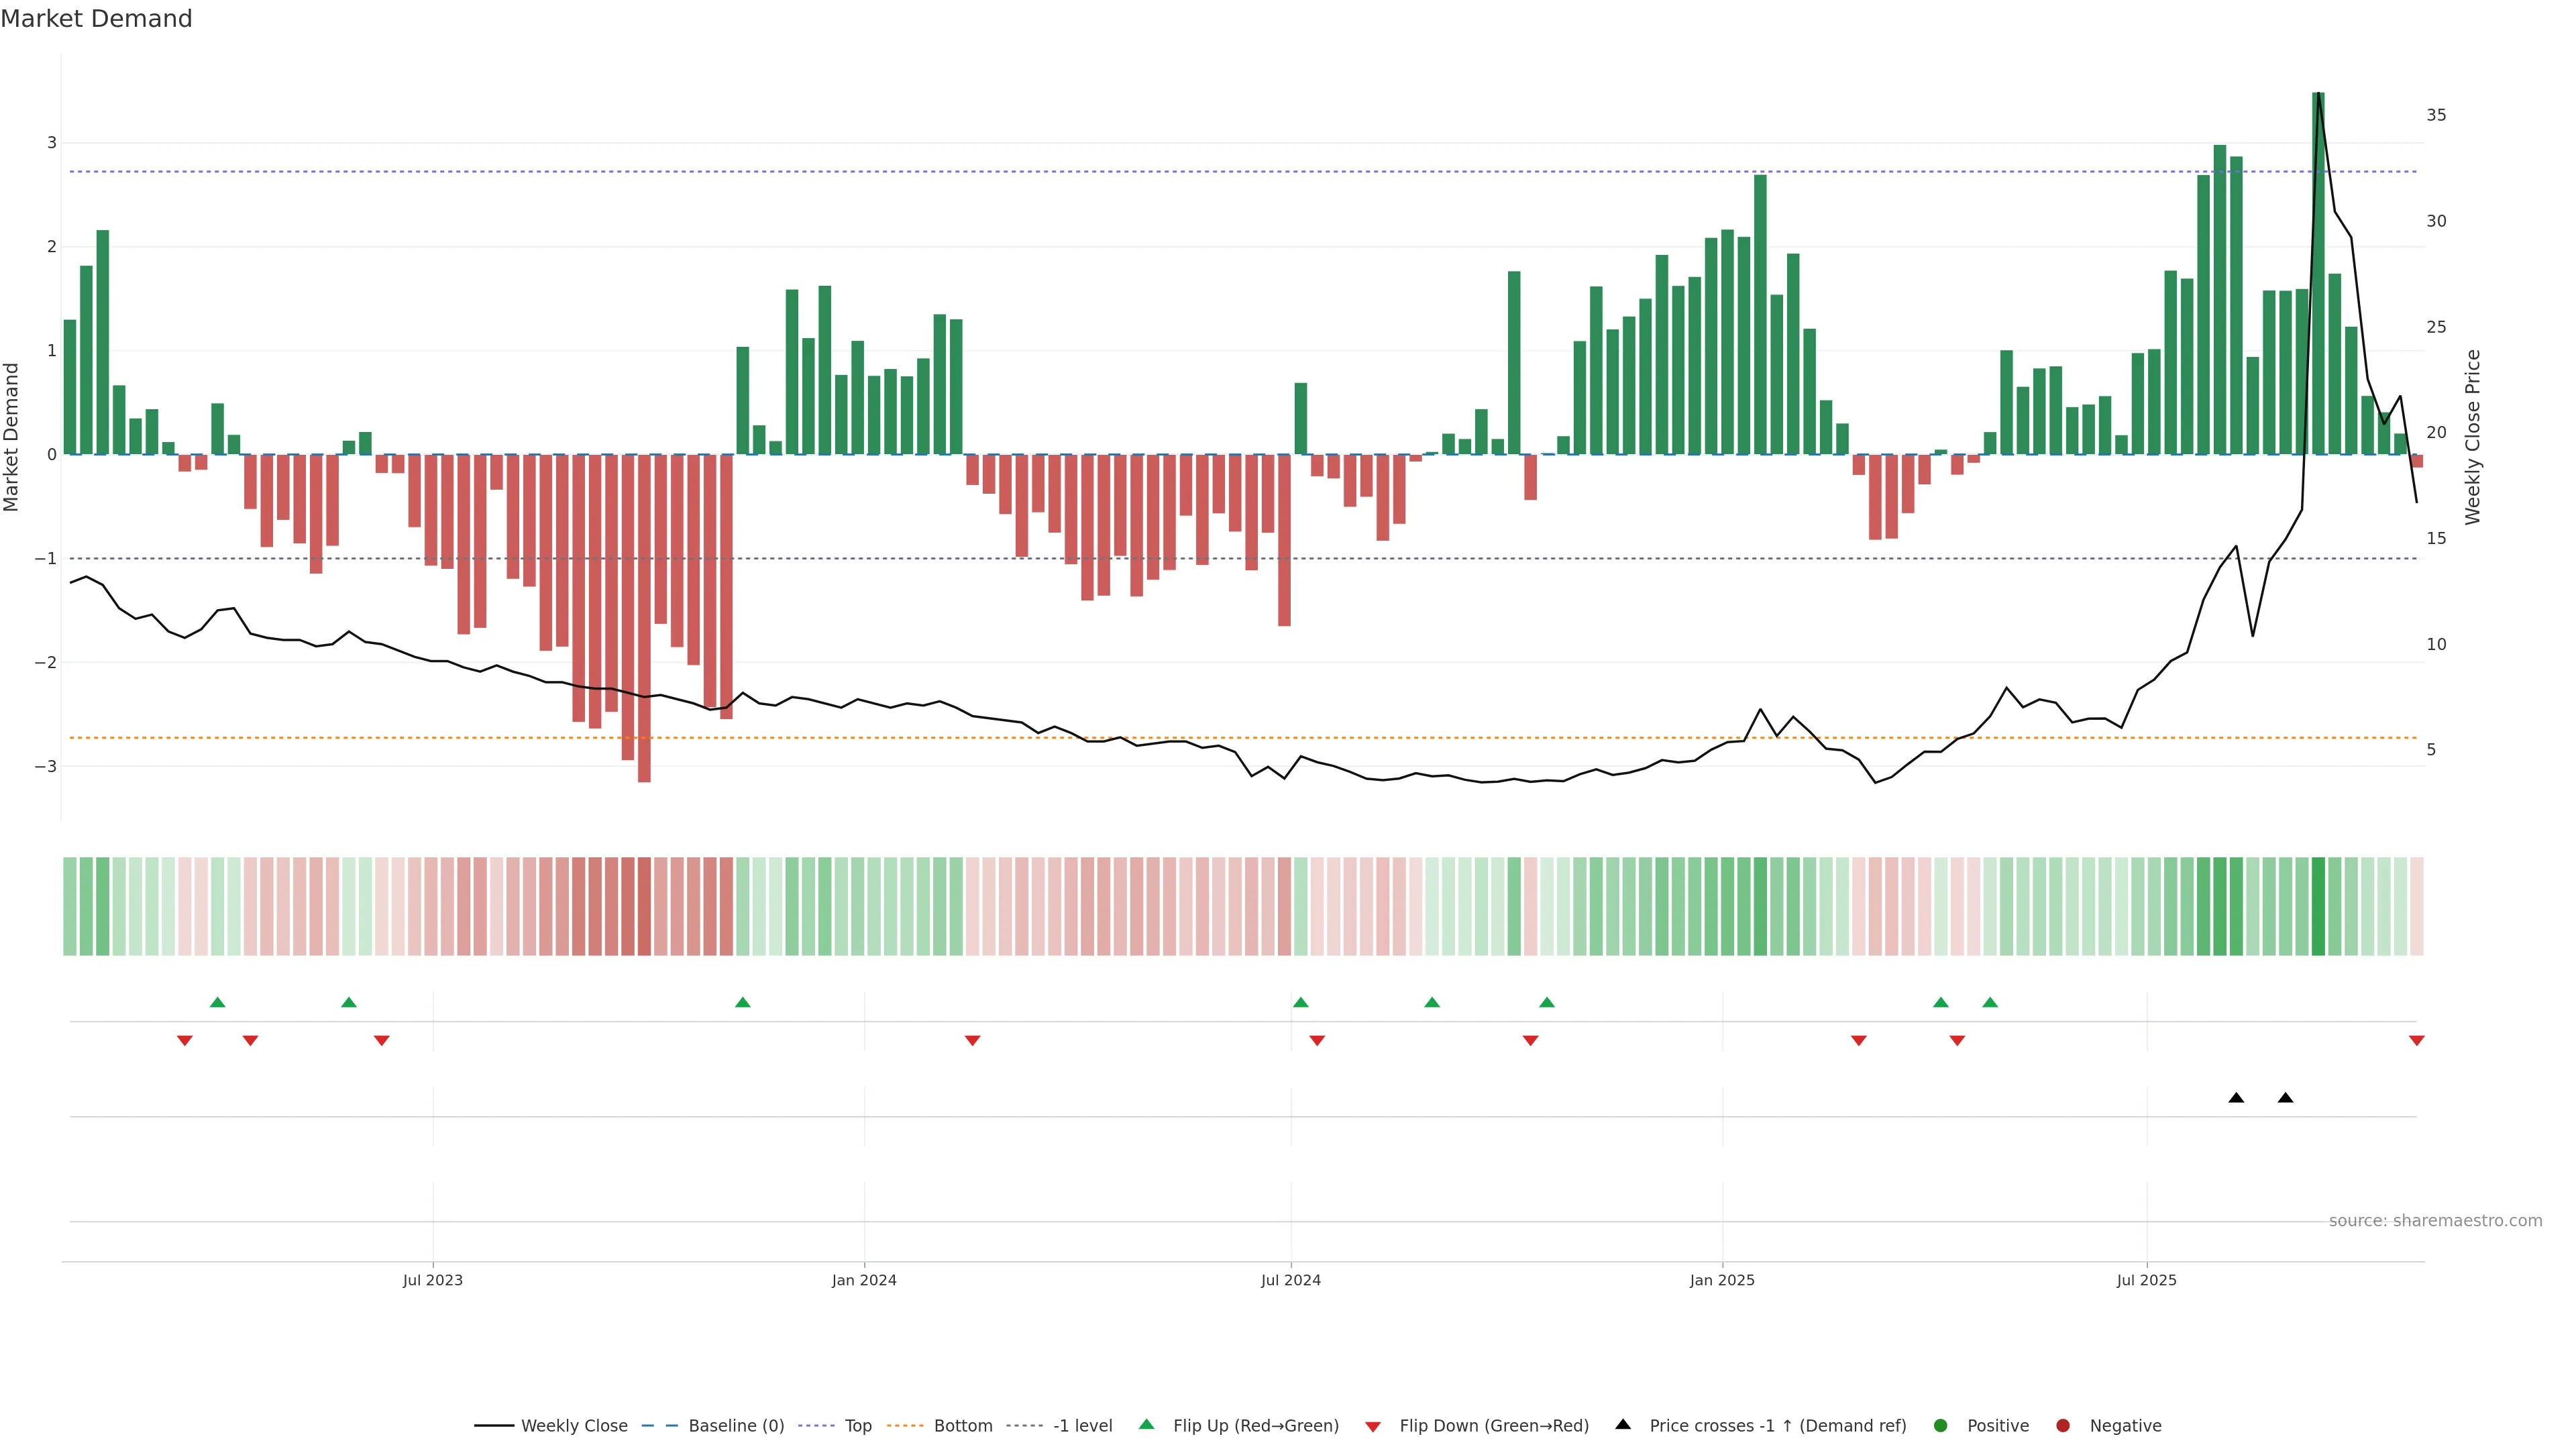Screen dimensions: 2576x1449
Task: Click the first black triangle marker near Jul 2025
Action: tap(2236, 1098)
